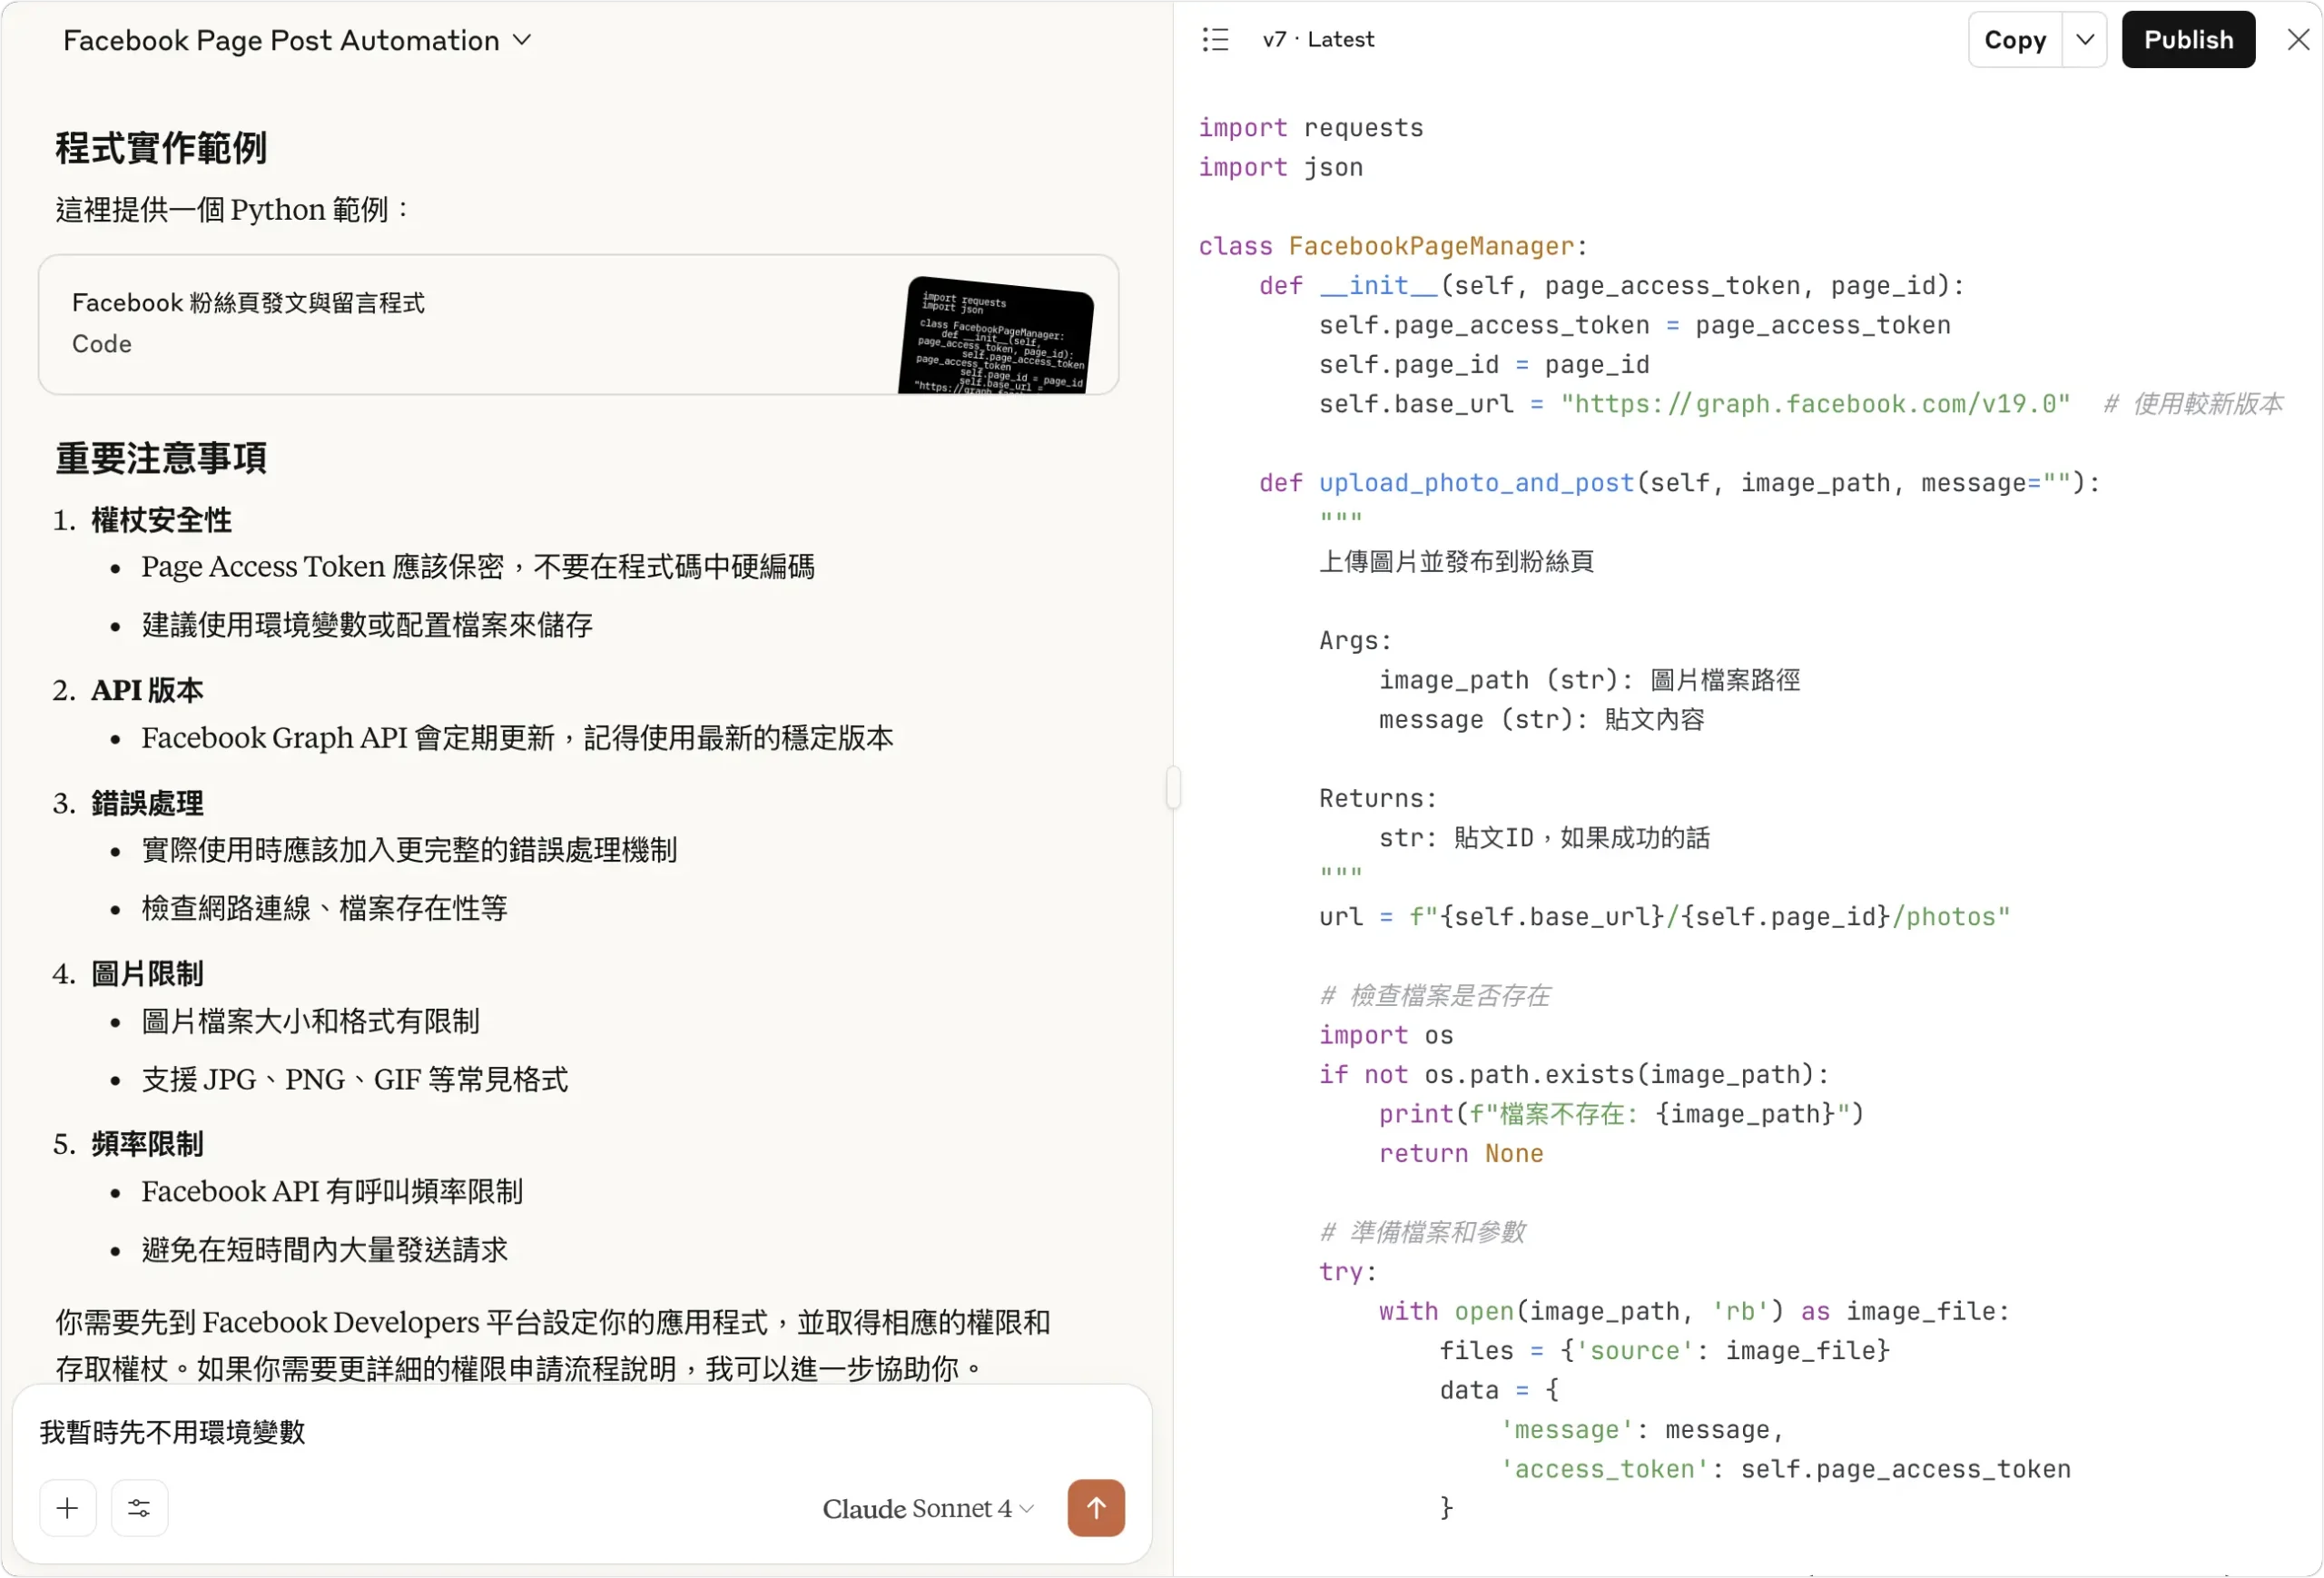The width and height of the screenshot is (2324, 1578).
Task: Click the 建議使用環境變數或配置檔案來儲存 bullet
Action: pyautogui.click(x=367, y=625)
